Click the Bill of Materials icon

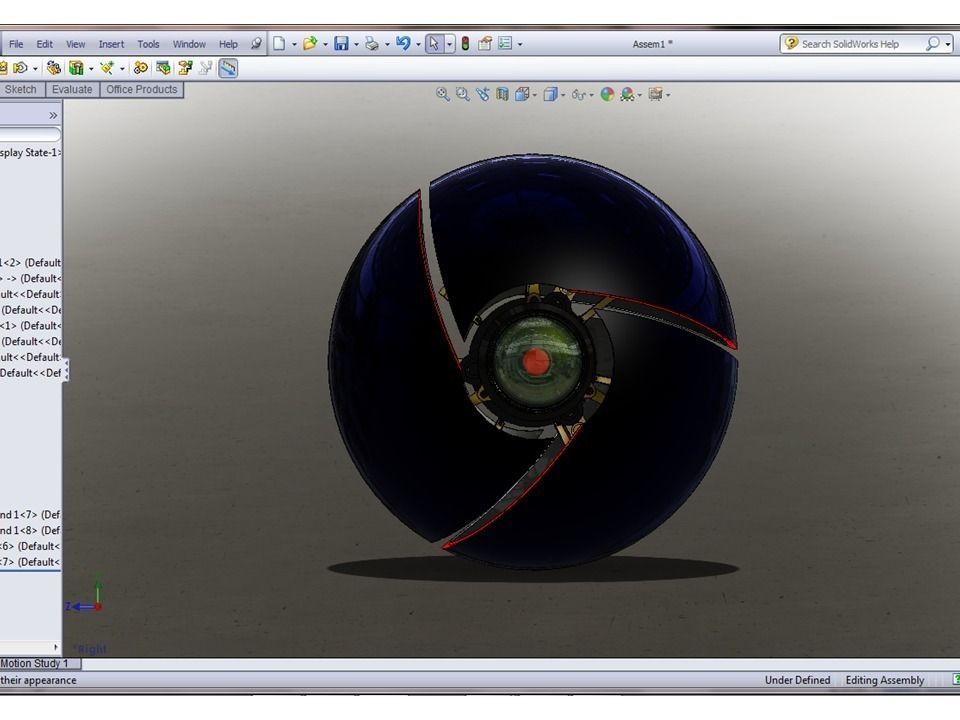click(163, 68)
